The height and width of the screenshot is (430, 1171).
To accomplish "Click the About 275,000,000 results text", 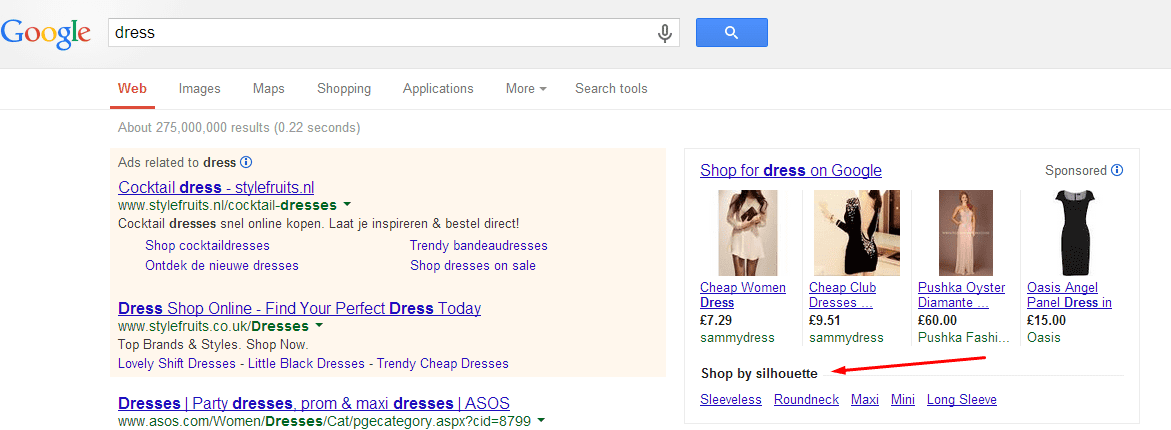I will [239, 128].
